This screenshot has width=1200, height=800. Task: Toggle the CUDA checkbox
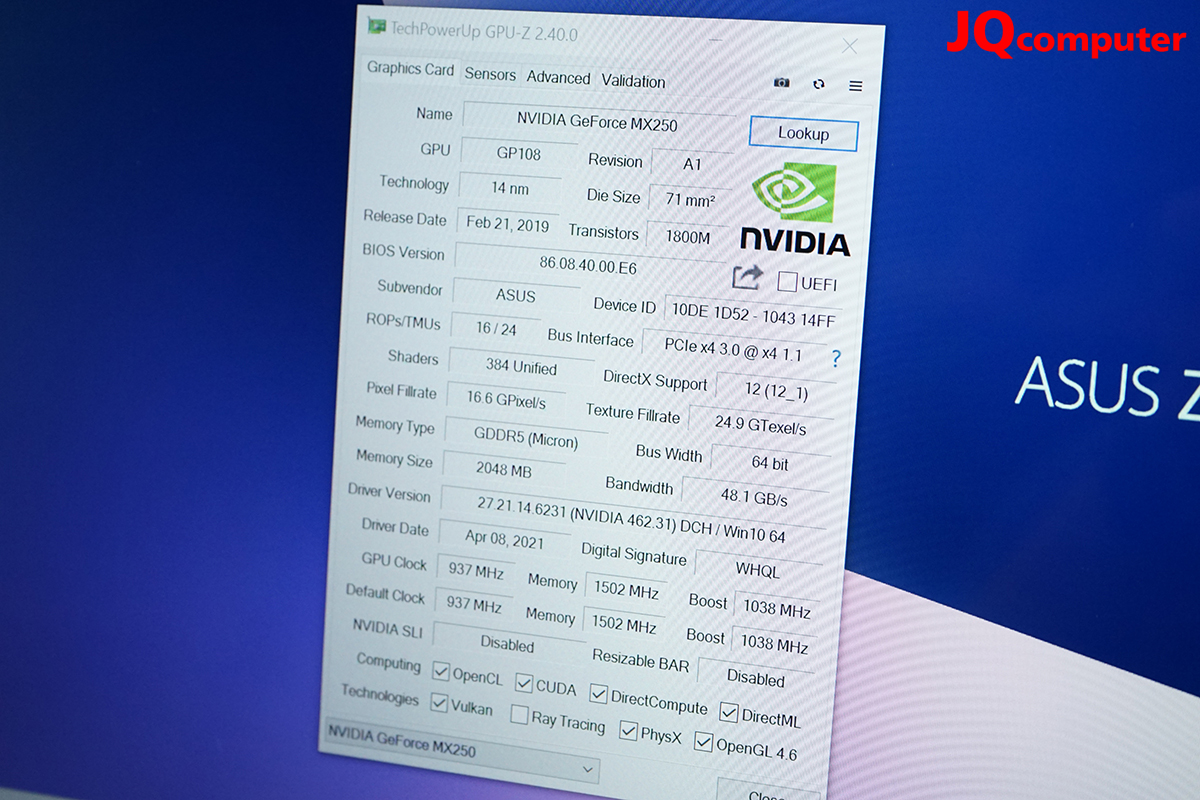[524, 683]
